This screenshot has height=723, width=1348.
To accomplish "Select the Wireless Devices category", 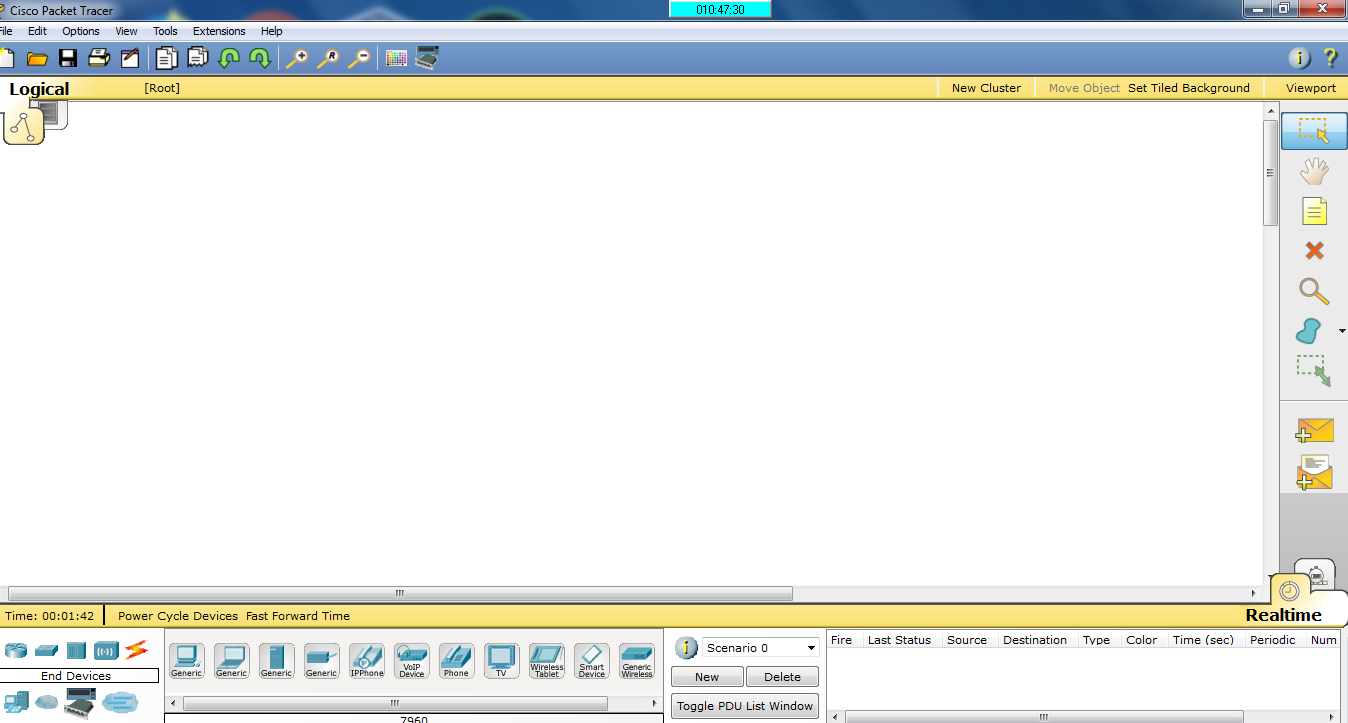I will coord(106,650).
